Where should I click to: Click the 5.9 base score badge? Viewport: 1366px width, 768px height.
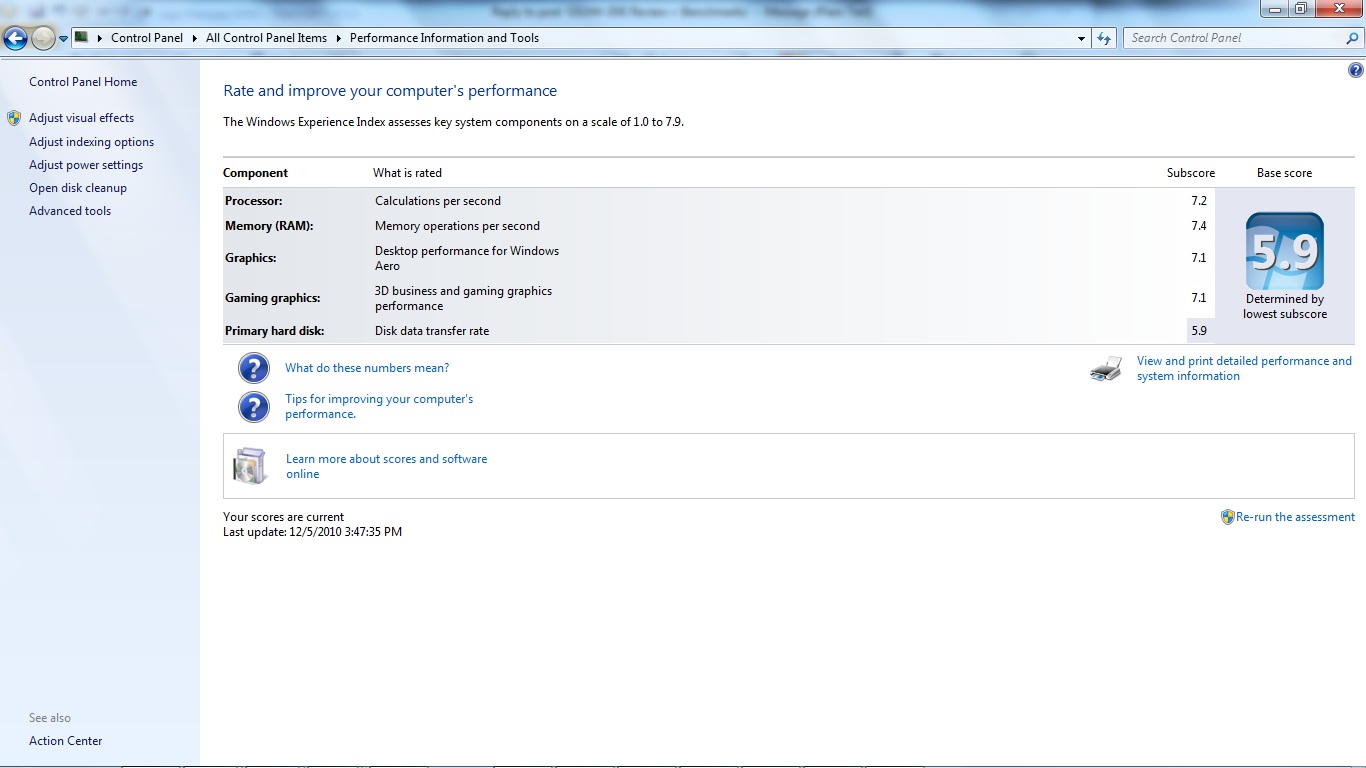pyautogui.click(x=1284, y=251)
